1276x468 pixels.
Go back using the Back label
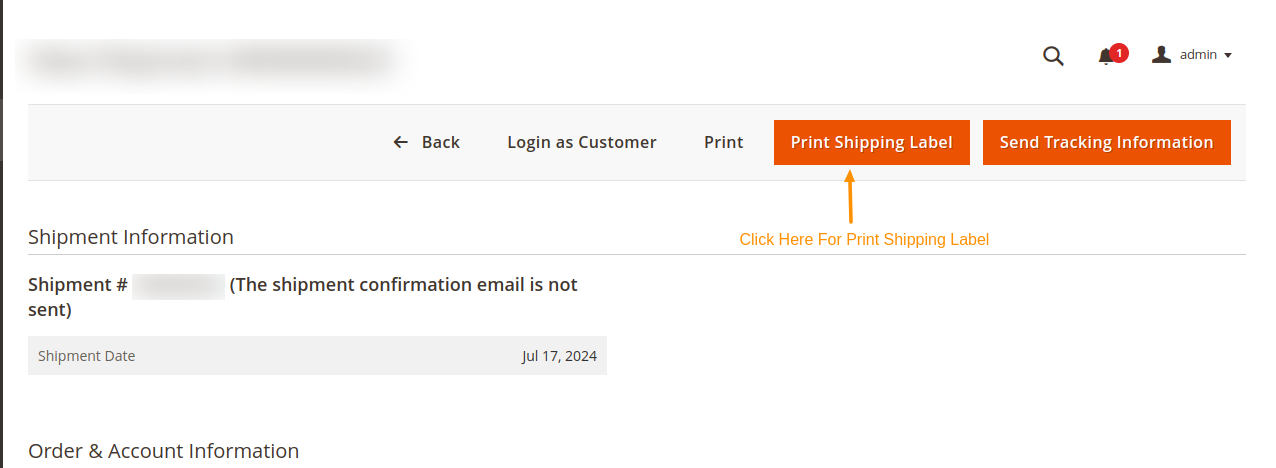pos(440,142)
